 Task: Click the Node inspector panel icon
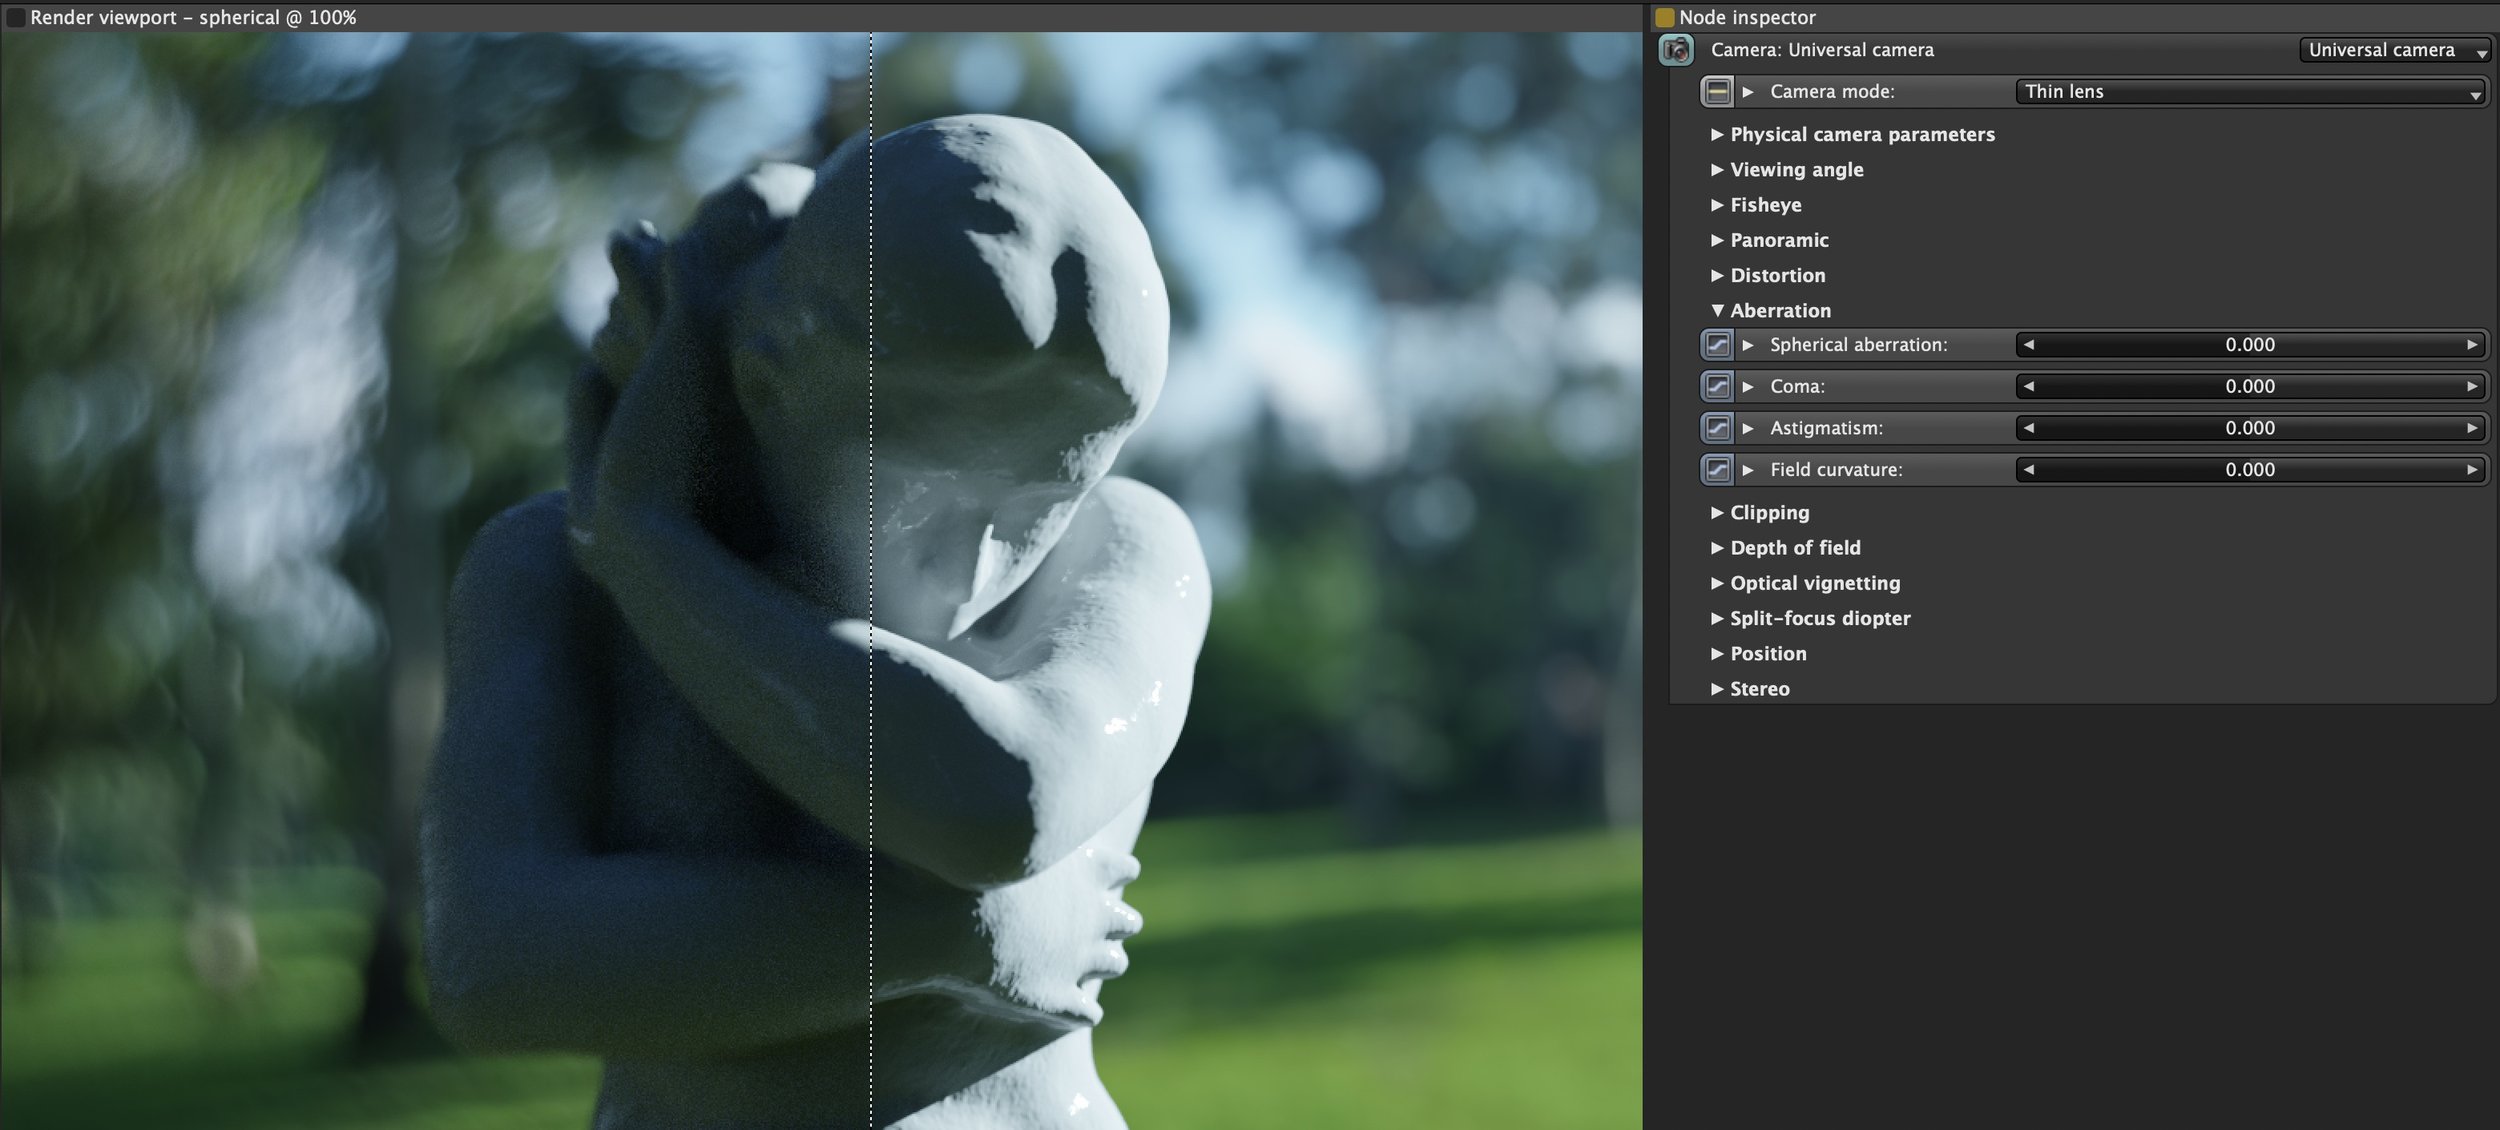[1664, 17]
